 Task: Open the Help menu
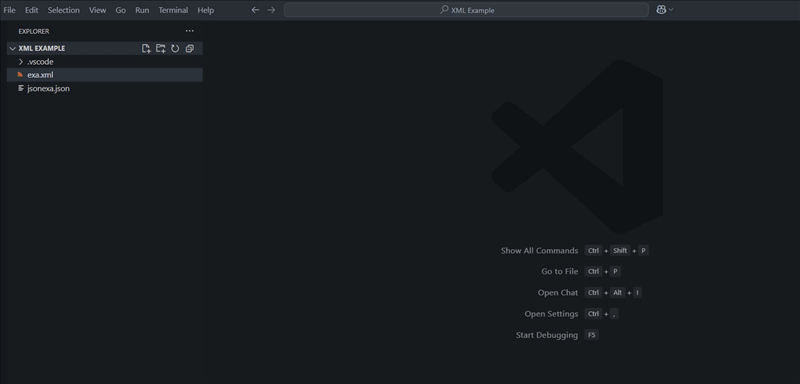click(206, 10)
